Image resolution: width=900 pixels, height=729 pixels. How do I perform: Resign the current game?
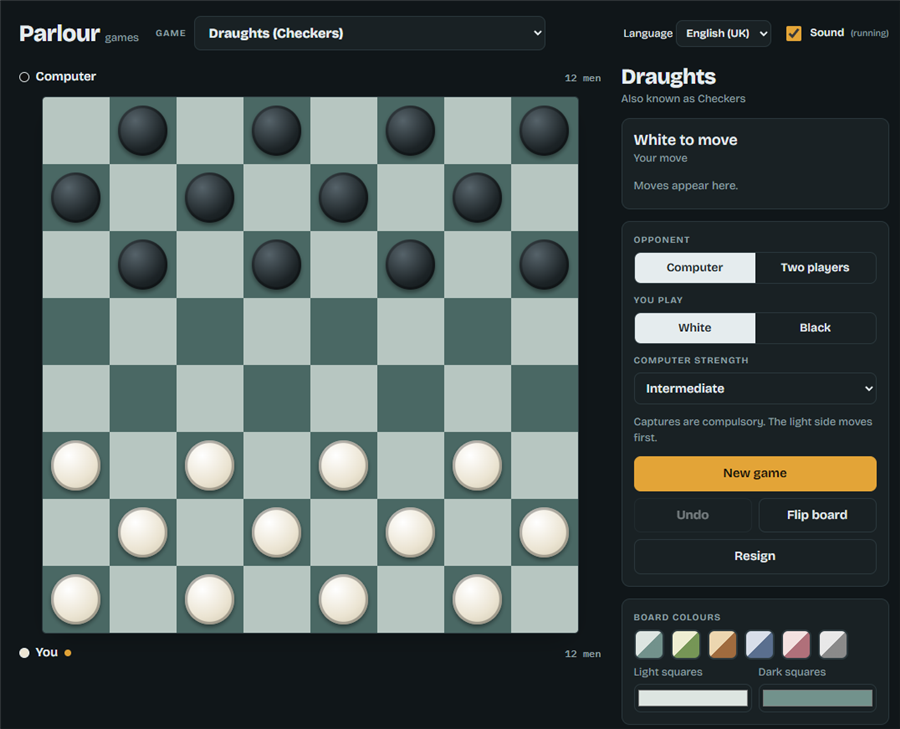pos(755,556)
